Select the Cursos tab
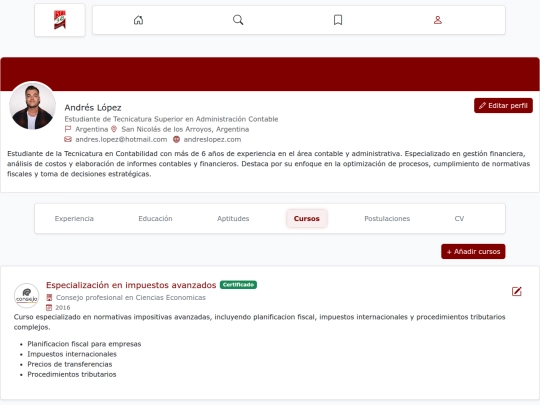 coord(307,218)
